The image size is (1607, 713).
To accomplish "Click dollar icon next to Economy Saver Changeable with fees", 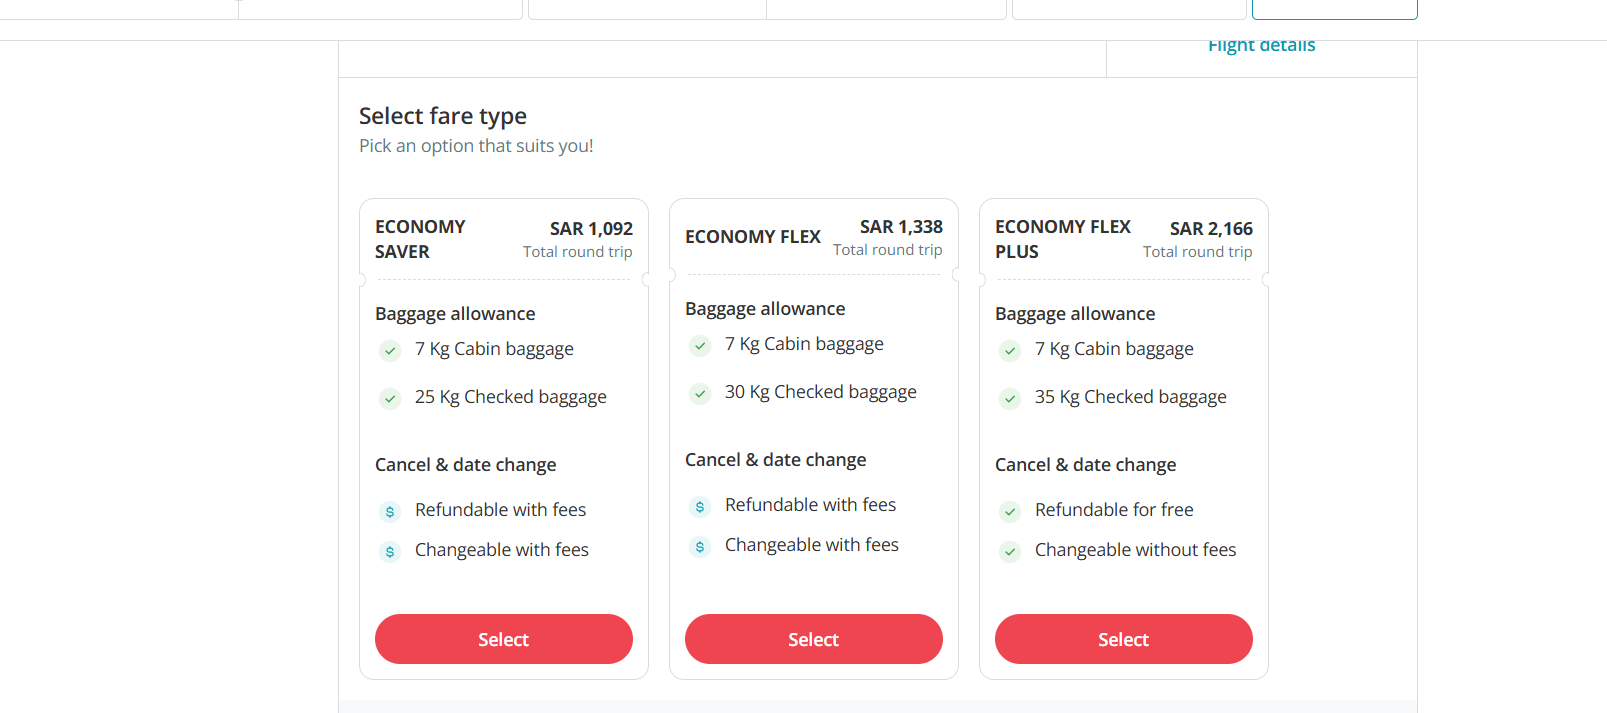I will pos(390,552).
